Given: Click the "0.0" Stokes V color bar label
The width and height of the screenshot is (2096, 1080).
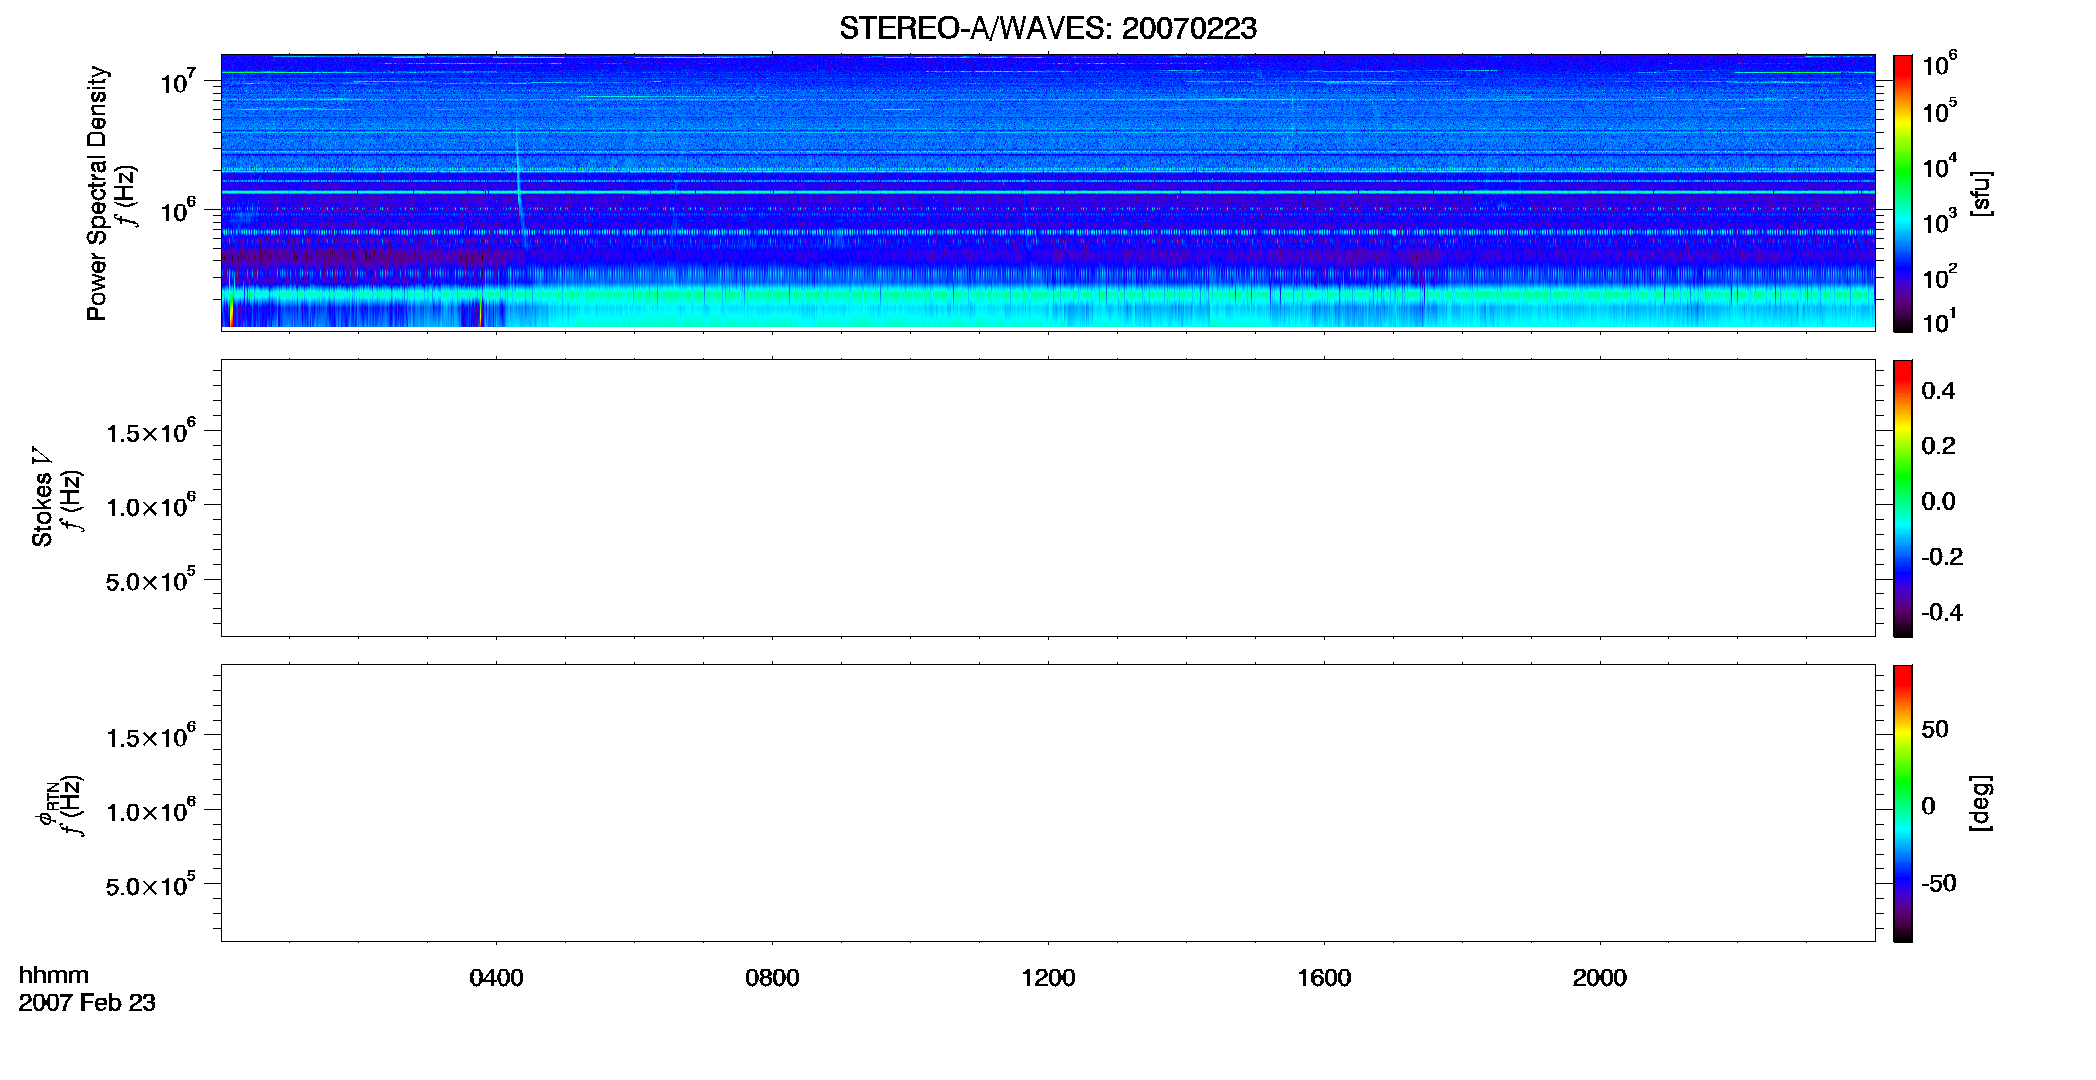Looking at the screenshot, I should pos(1938,502).
